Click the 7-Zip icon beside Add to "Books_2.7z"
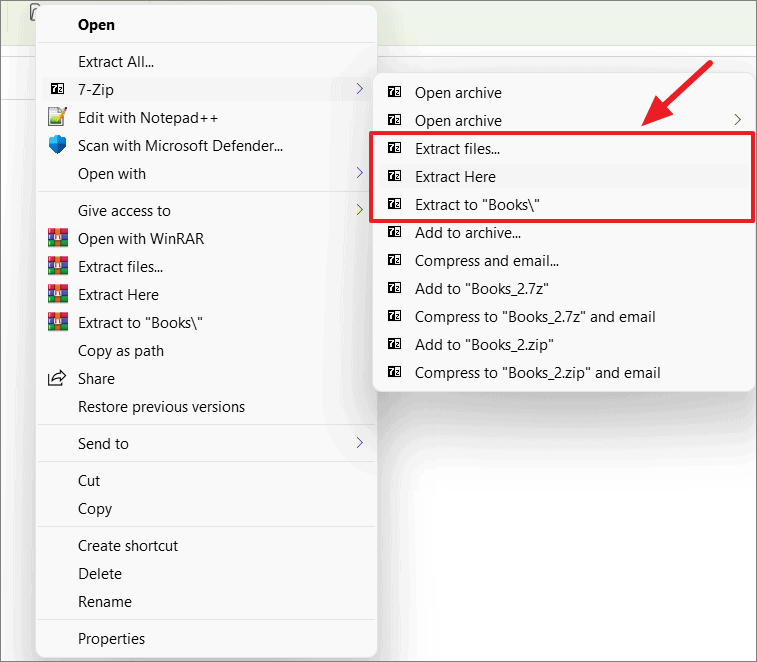 [x=394, y=288]
